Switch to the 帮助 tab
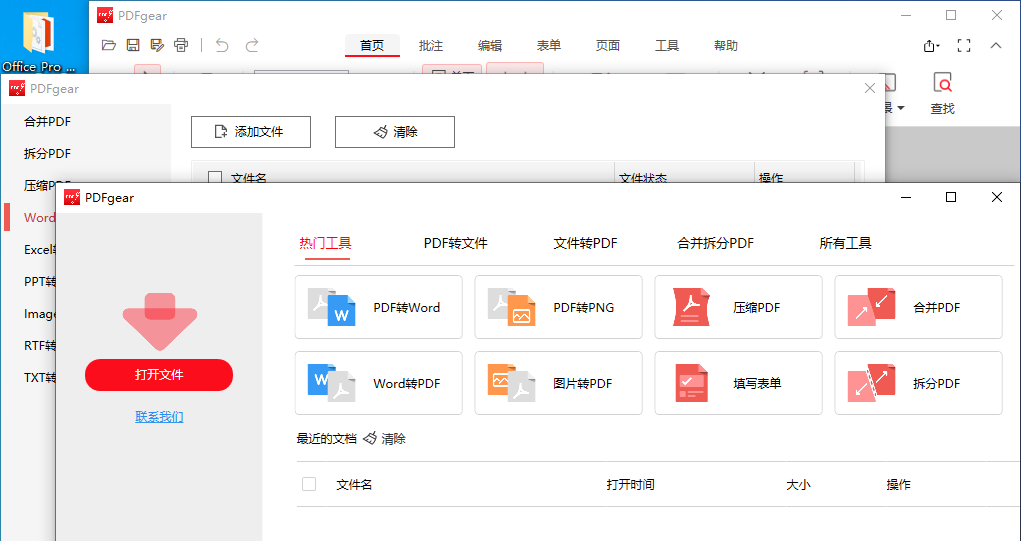1021x541 pixels. tap(726, 46)
